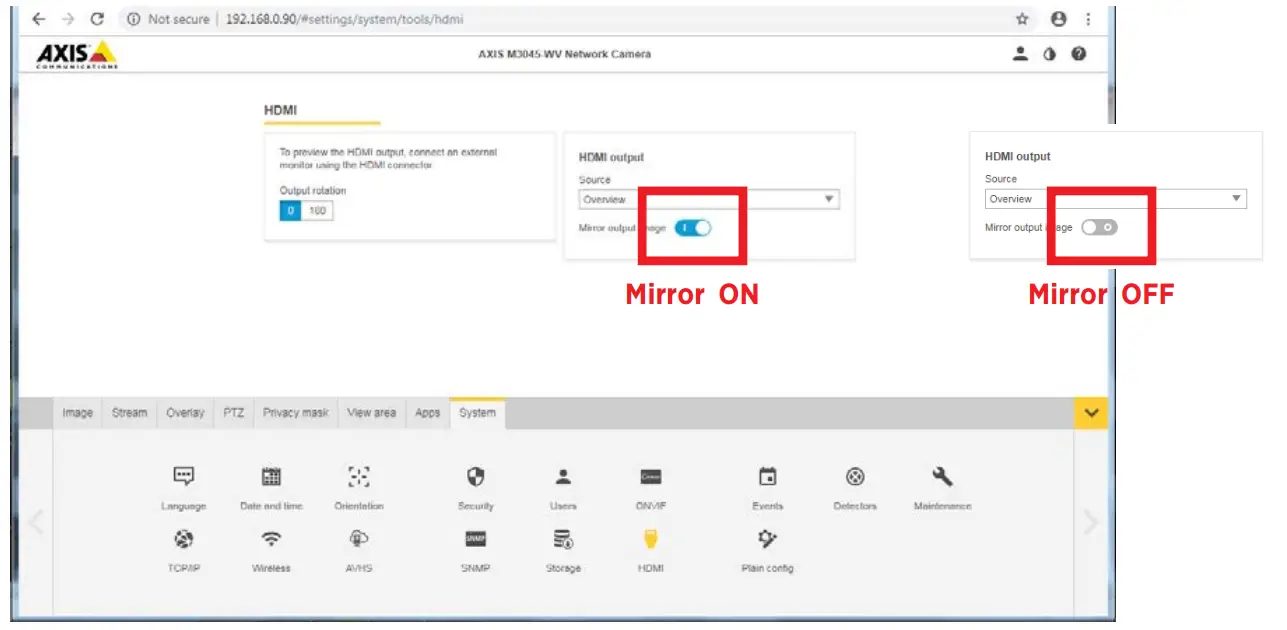Toggle the contrast theme icon in header
The height and width of the screenshot is (630, 1287).
click(x=1049, y=54)
